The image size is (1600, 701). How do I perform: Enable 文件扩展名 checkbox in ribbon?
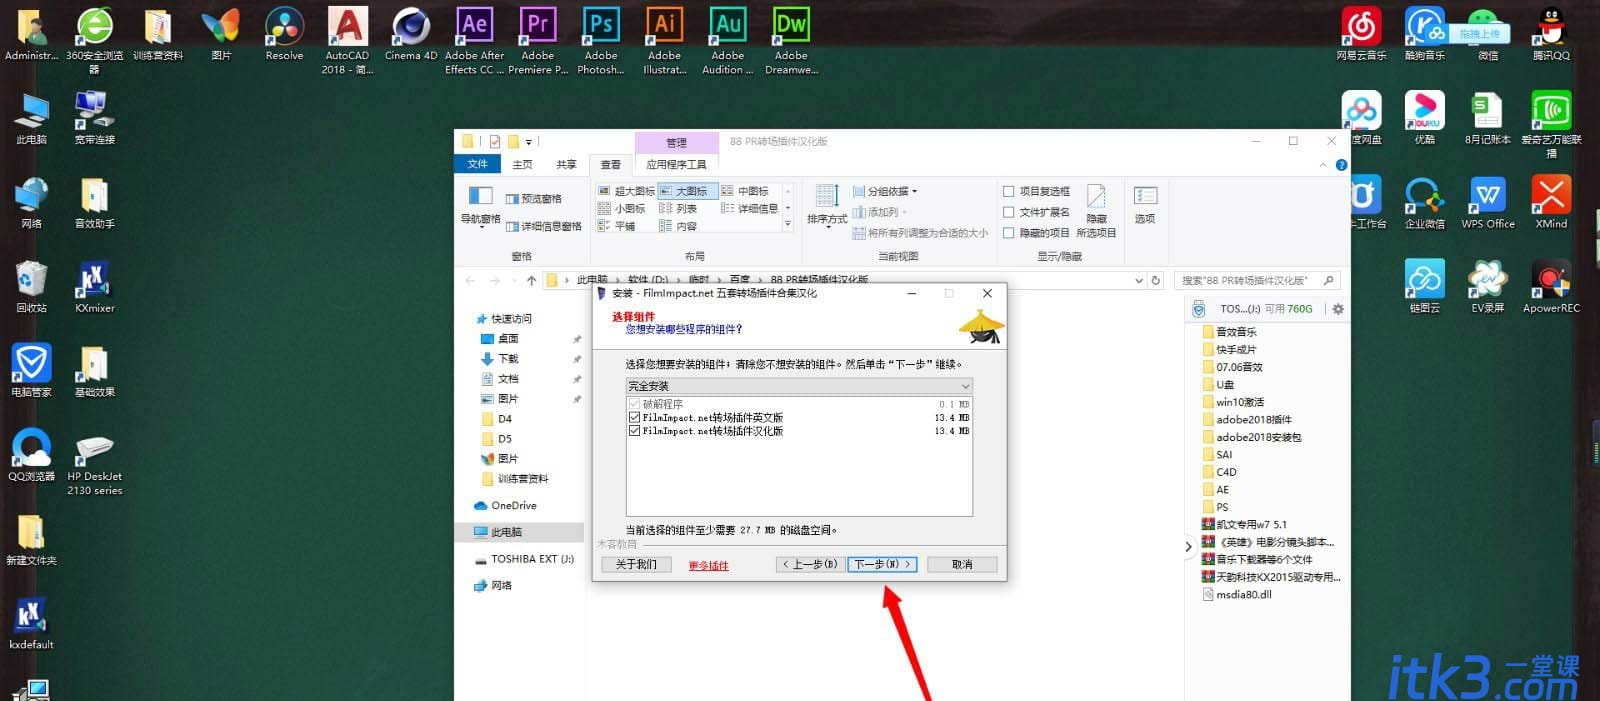point(1008,212)
